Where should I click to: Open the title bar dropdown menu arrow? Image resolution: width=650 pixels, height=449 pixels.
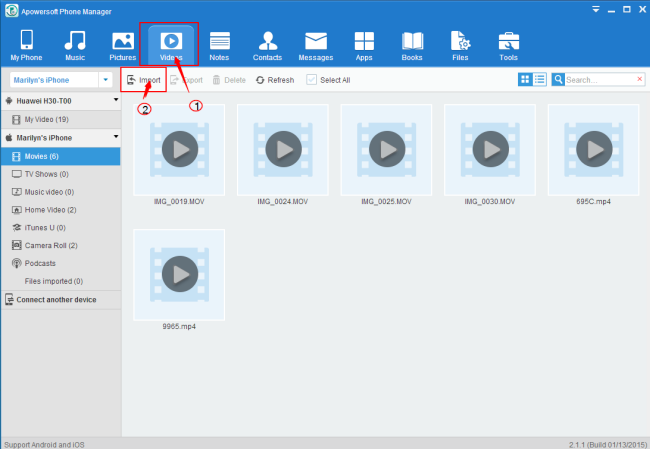pyautogui.click(x=596, y=9)
